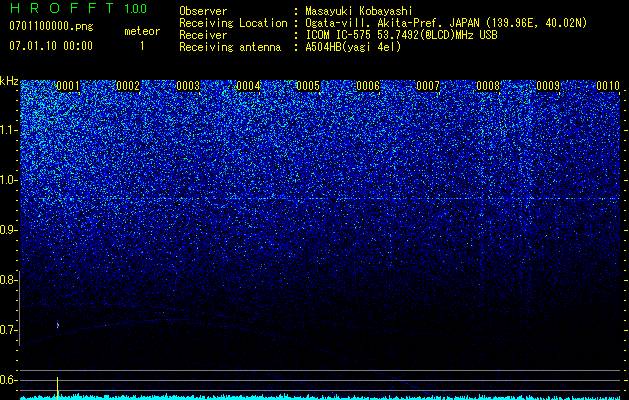The image size is (629, 400).
Task: Click the 0.6 frequency axis label
Action: click(x=8, y=380)
